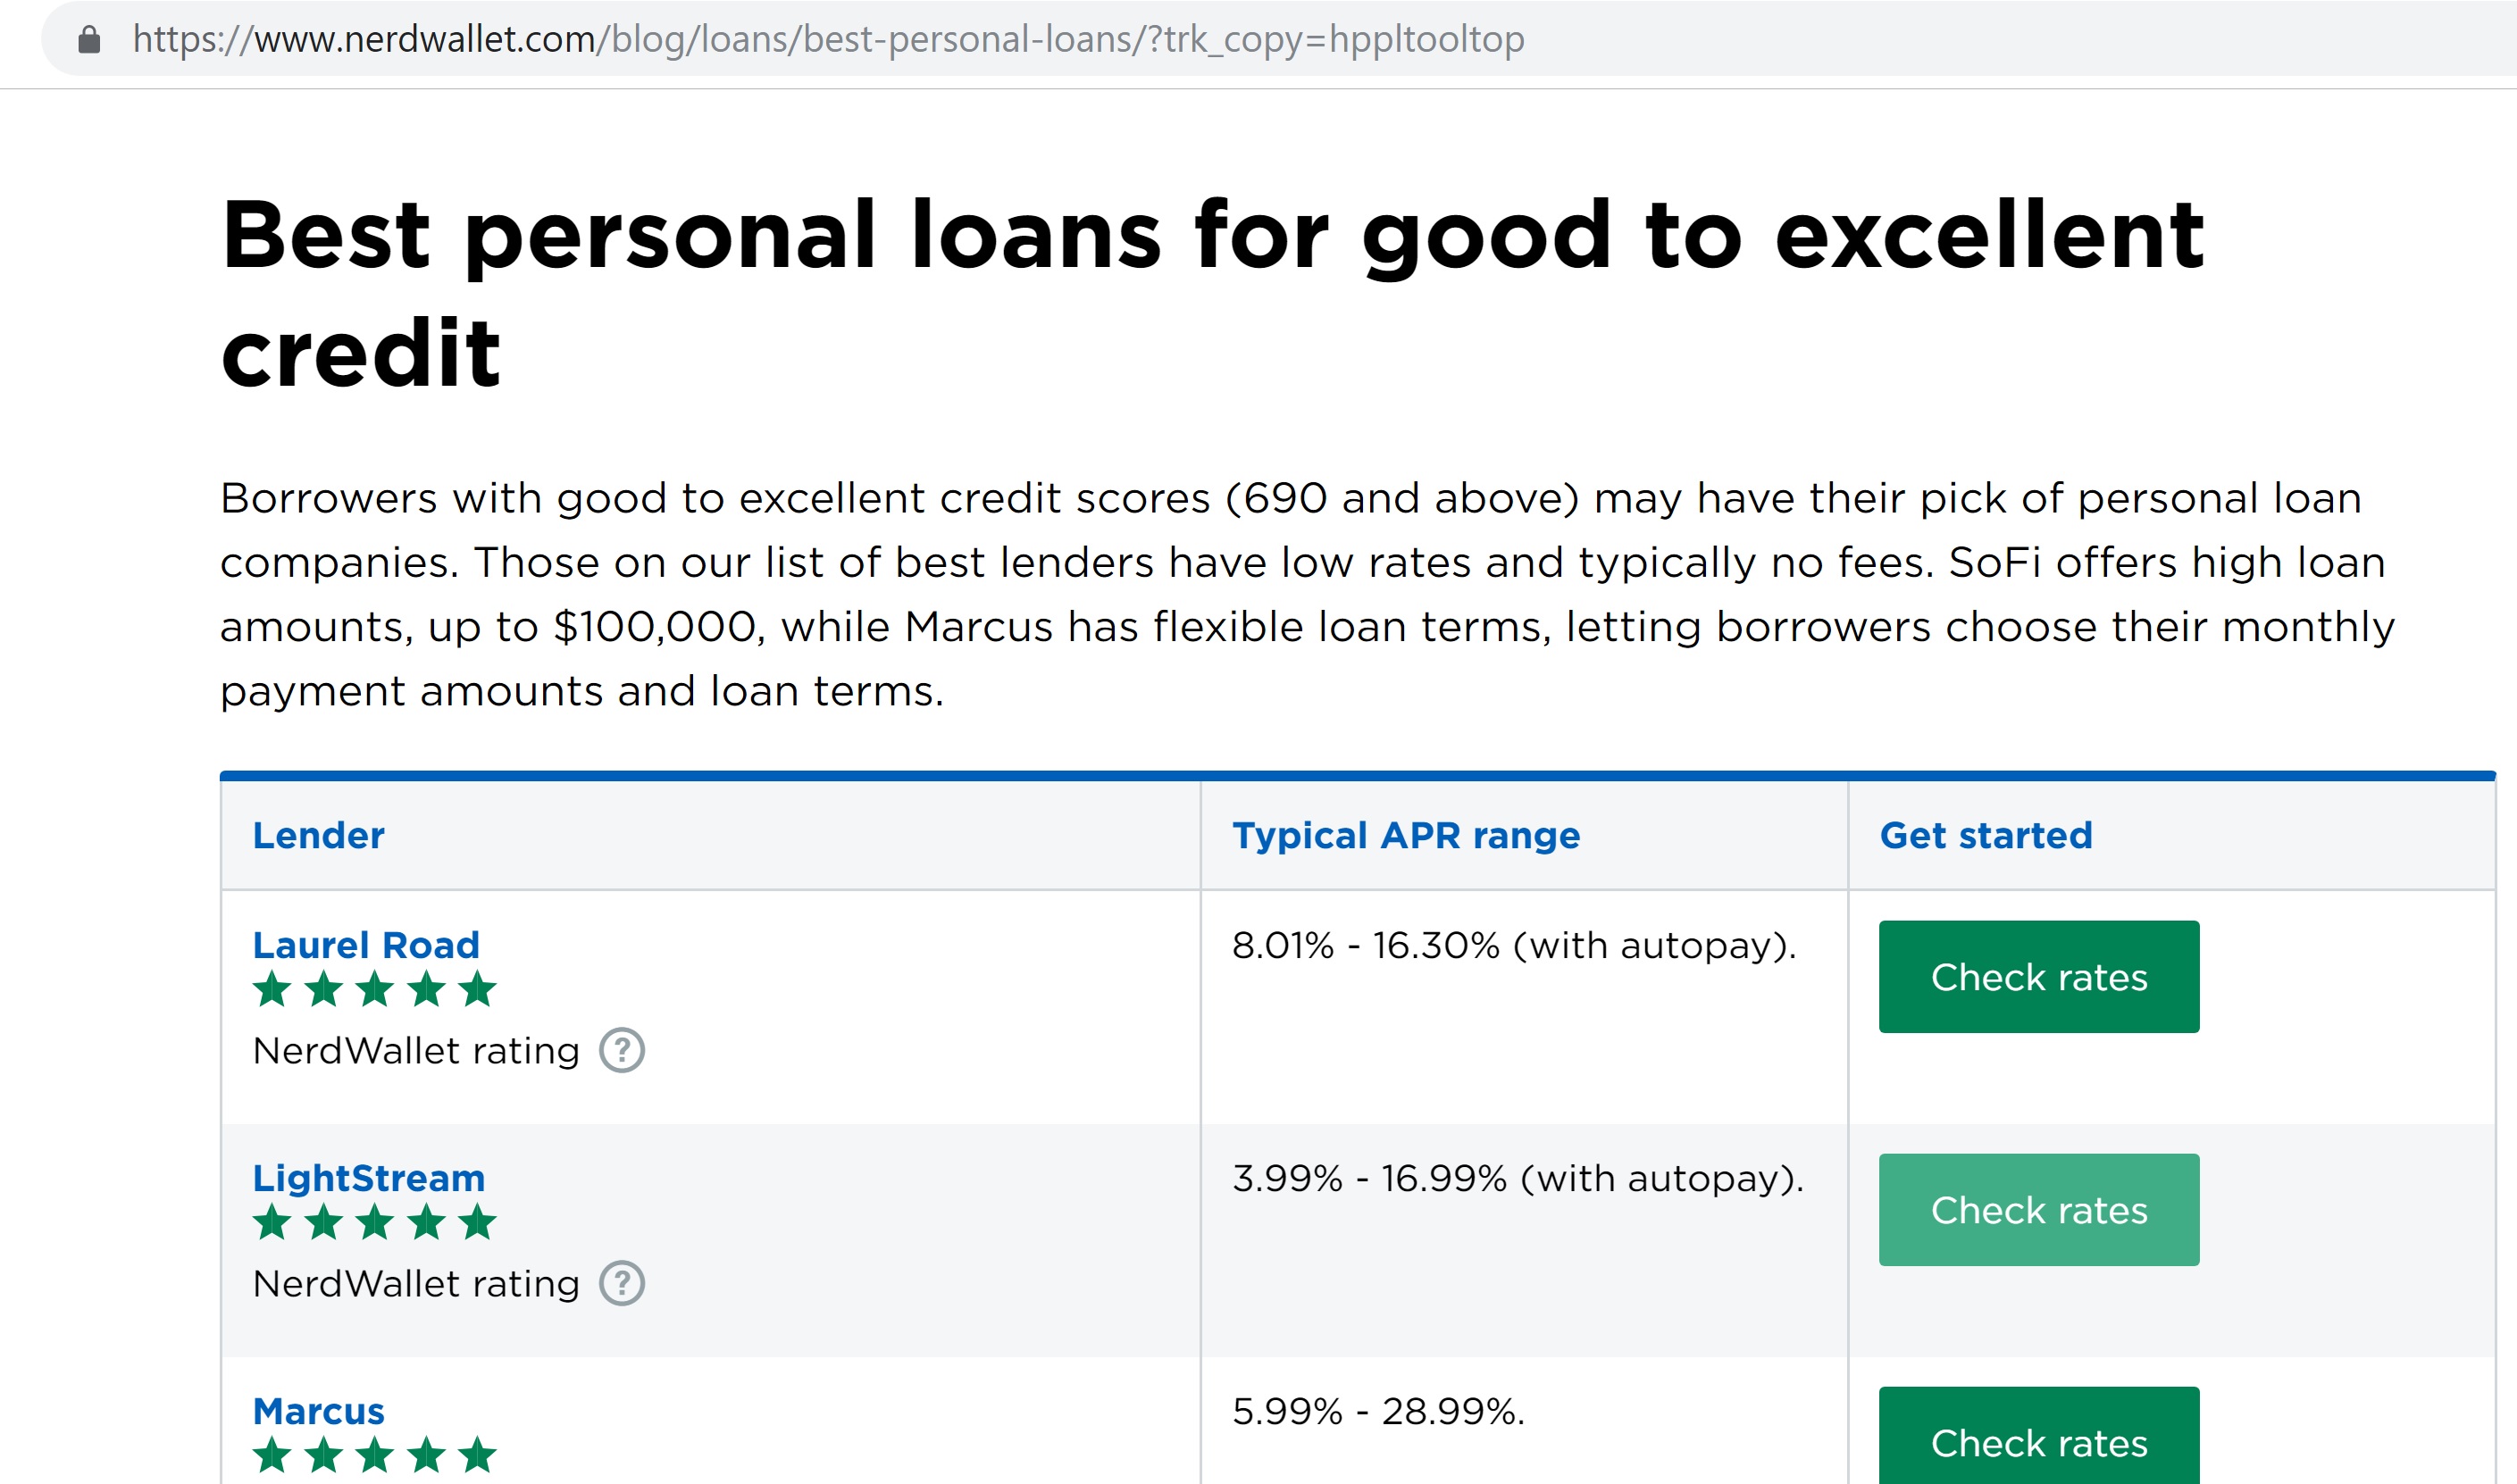Screen dimensions: 2517x1484
Task: Click the "Get started" column header
Action: coord(1986,835)
